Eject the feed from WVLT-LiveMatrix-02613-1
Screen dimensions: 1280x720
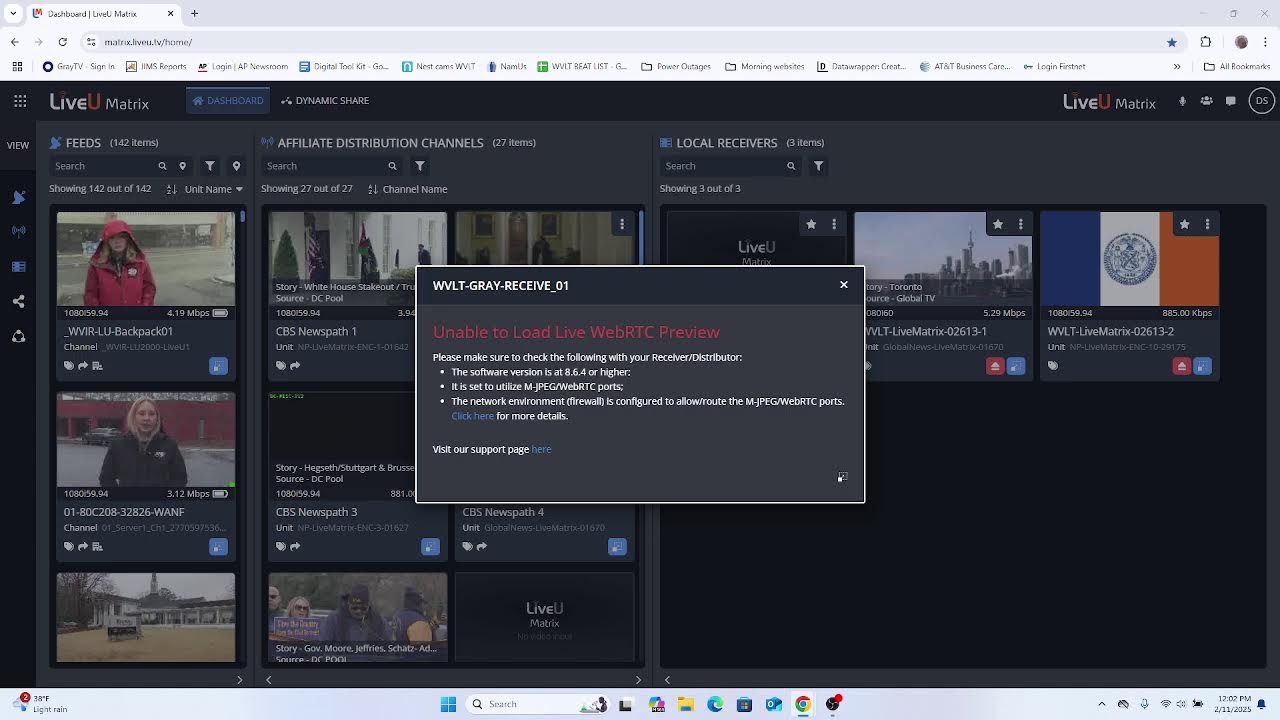tap(995, 366)
